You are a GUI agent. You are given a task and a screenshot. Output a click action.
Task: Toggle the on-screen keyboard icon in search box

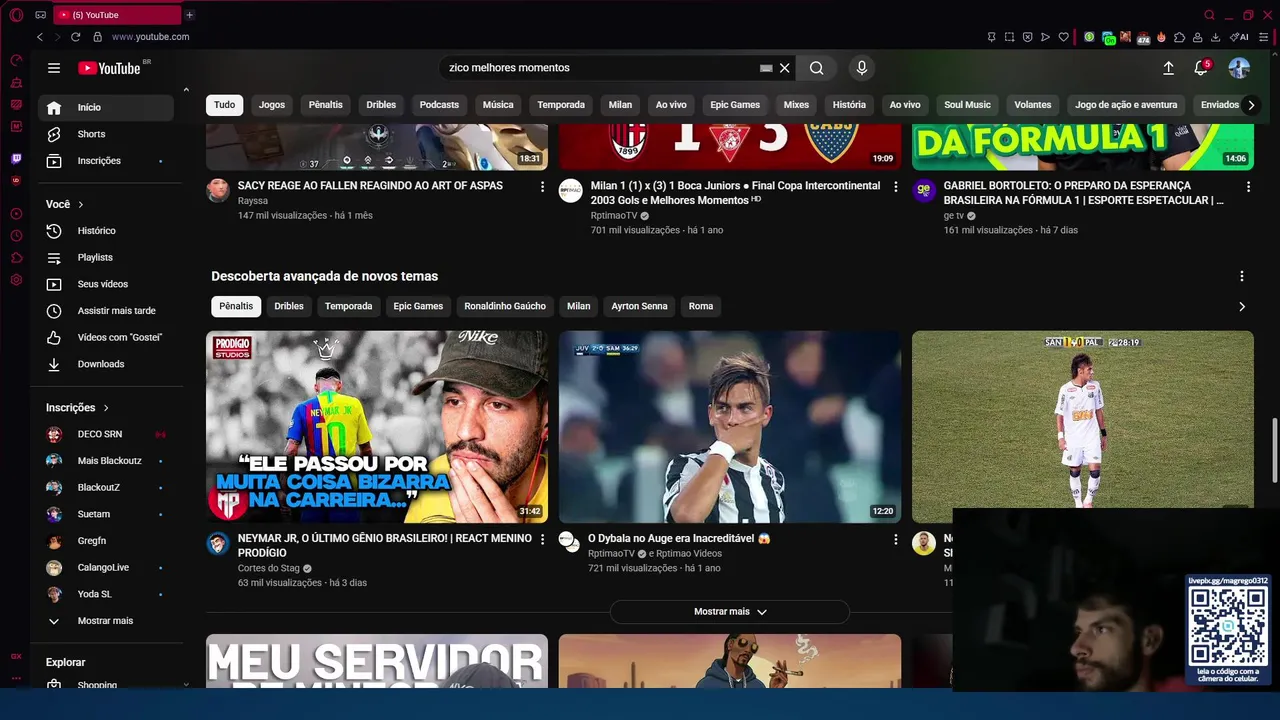766,68
